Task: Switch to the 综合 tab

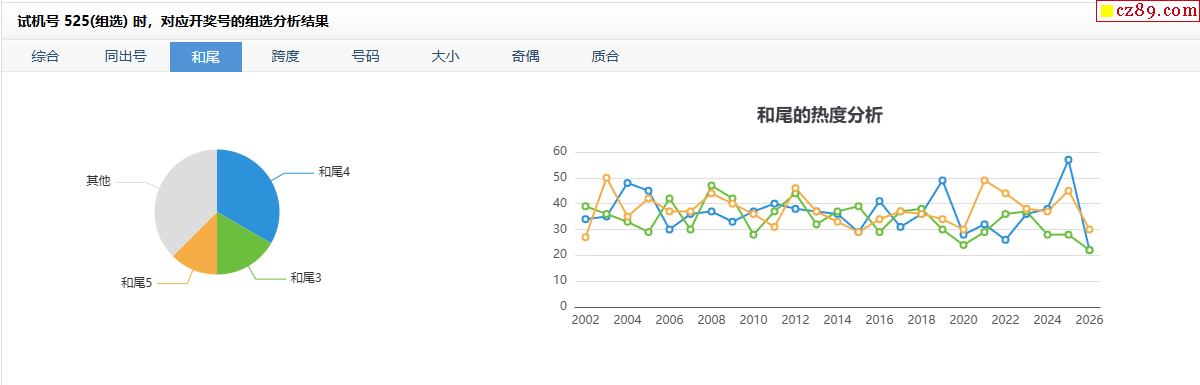Action: 45,56
